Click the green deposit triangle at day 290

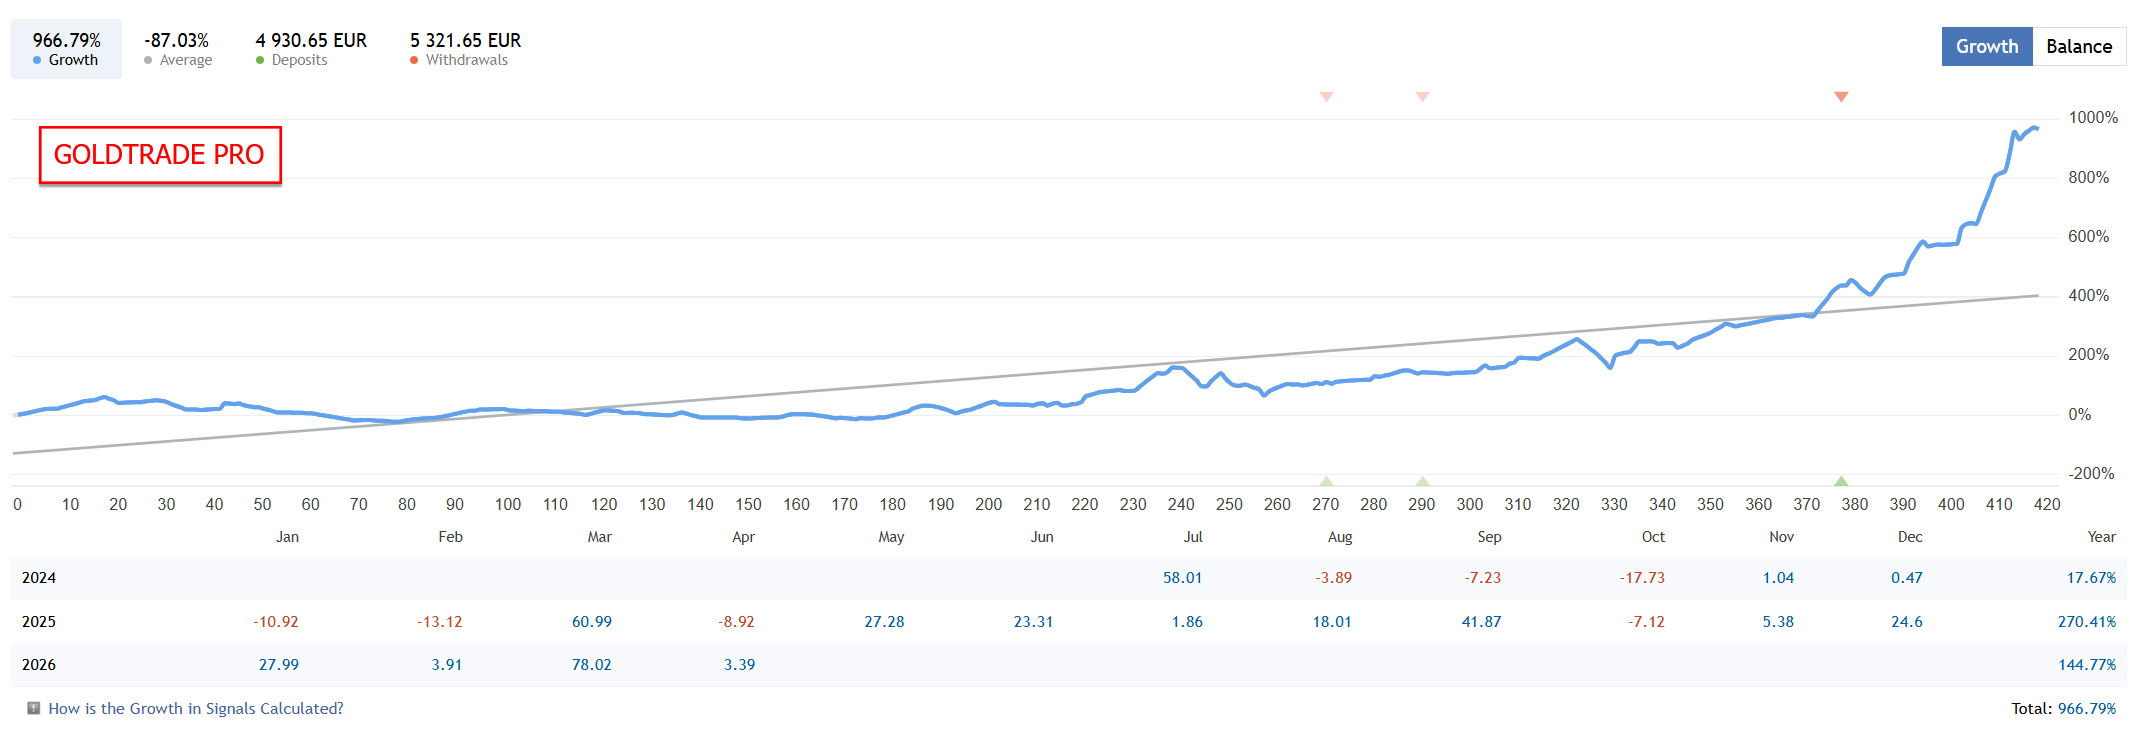(1422, 481)
